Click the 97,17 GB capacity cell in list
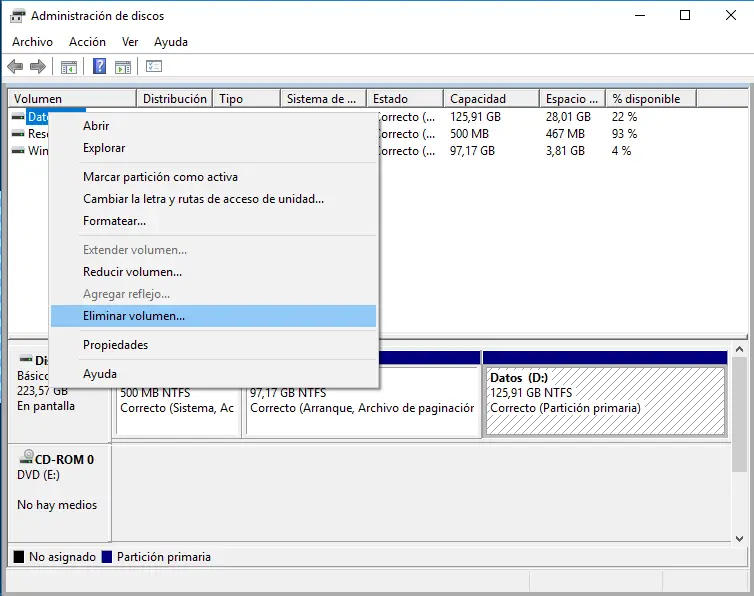Screen dimensions: 754x596 [472, 151]
